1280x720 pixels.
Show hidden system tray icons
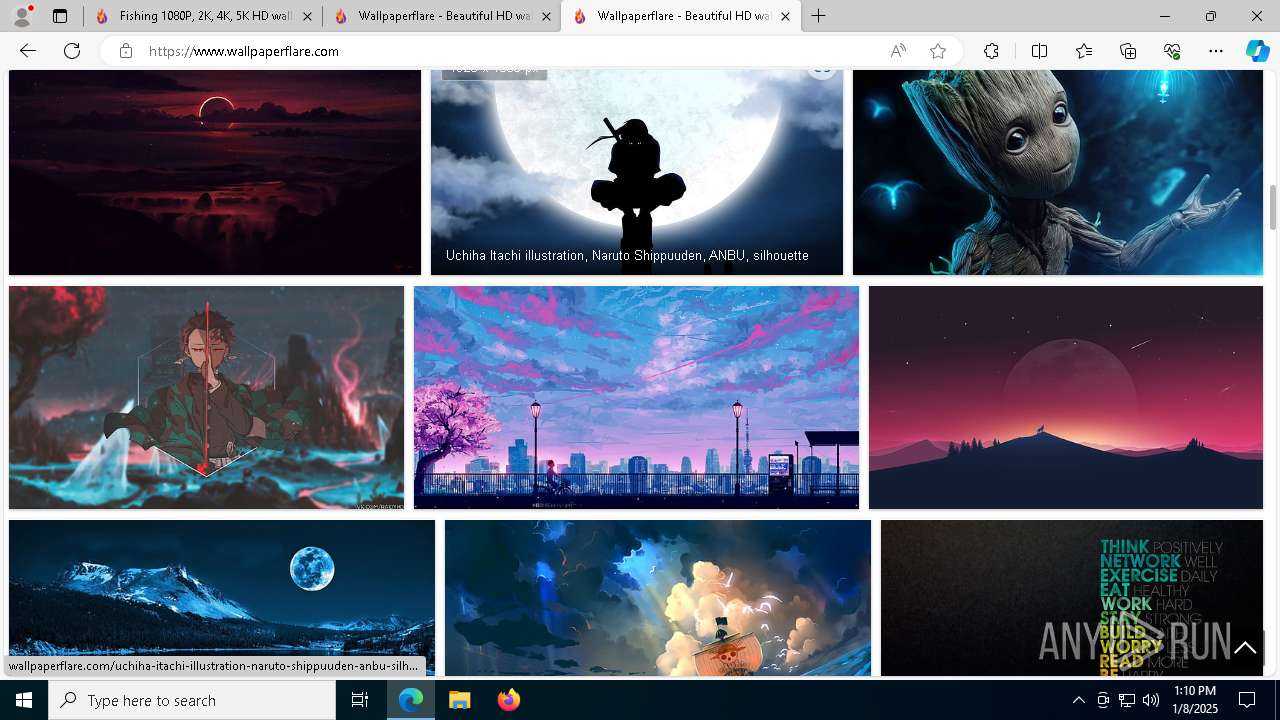click(1078, 700)
